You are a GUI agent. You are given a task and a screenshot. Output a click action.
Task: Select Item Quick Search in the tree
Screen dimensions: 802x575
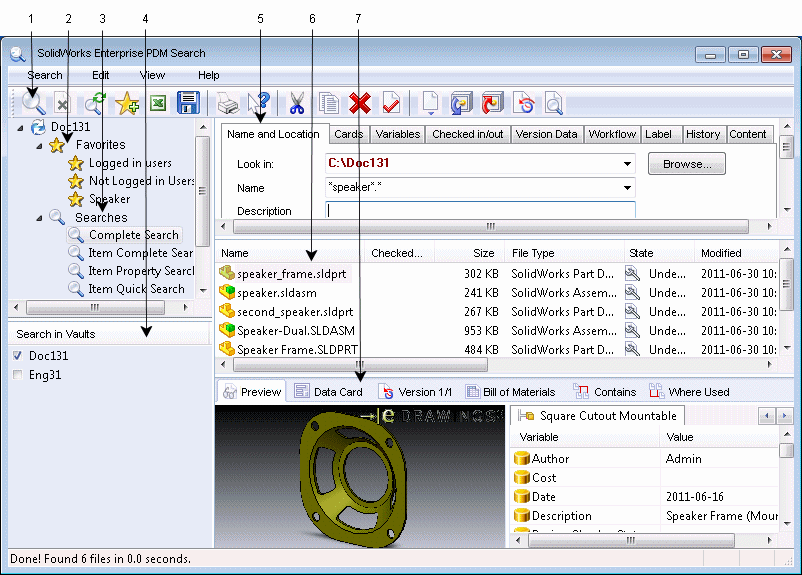[135, 289]
